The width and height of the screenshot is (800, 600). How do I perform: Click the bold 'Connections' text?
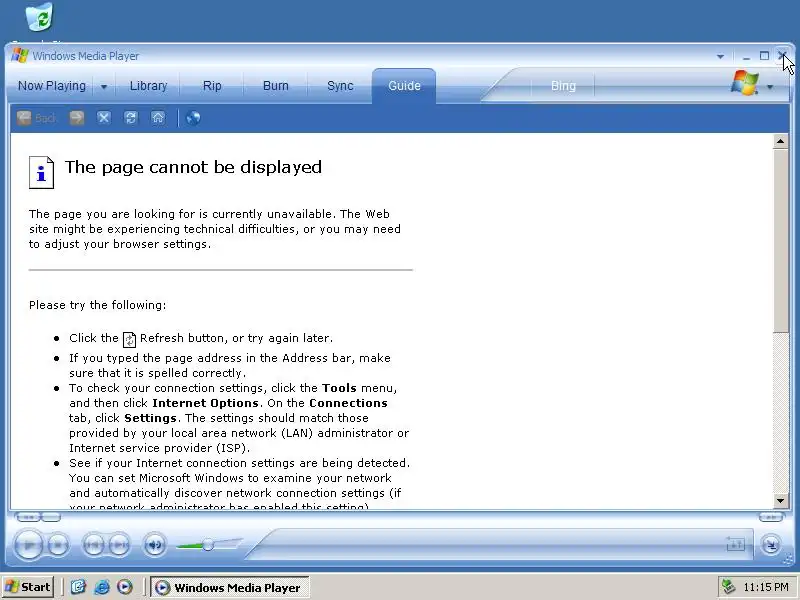tap(348, 403)
